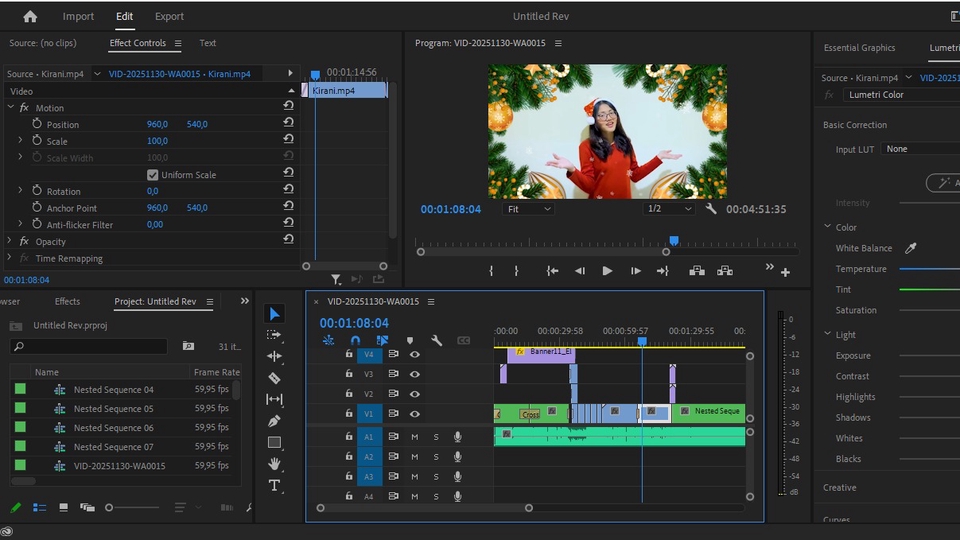
Task: Select the Hand tool
Action: pyautogui.click(x=275, y=464)
